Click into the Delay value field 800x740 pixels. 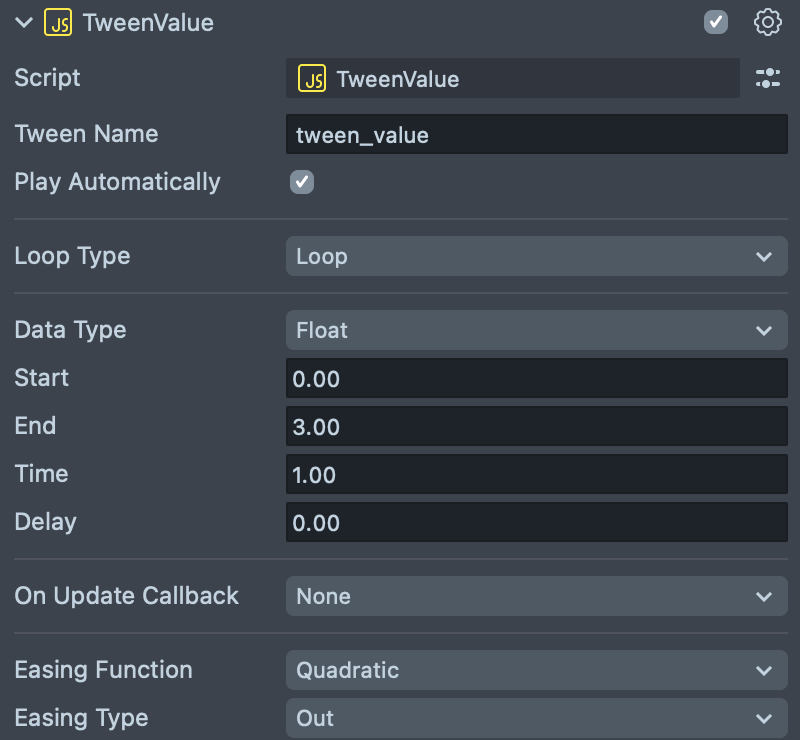point(536,522)
